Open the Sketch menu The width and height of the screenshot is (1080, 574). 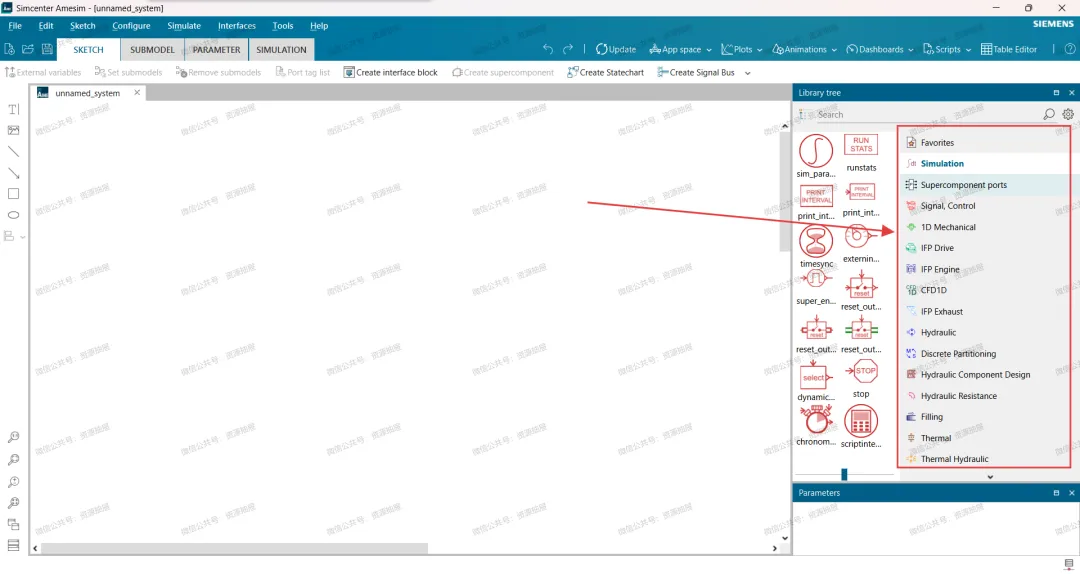click(83, 25)
